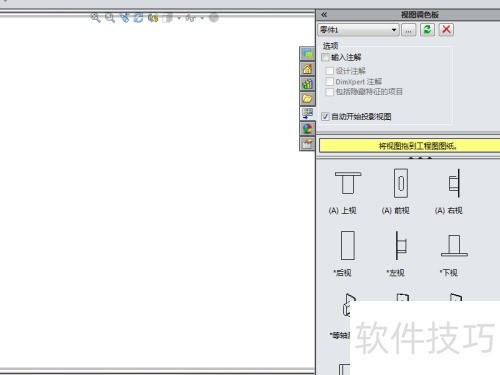
Task: Click the blue pencil-shaped icon in view toolbar
Action: (x=124, y=17)
